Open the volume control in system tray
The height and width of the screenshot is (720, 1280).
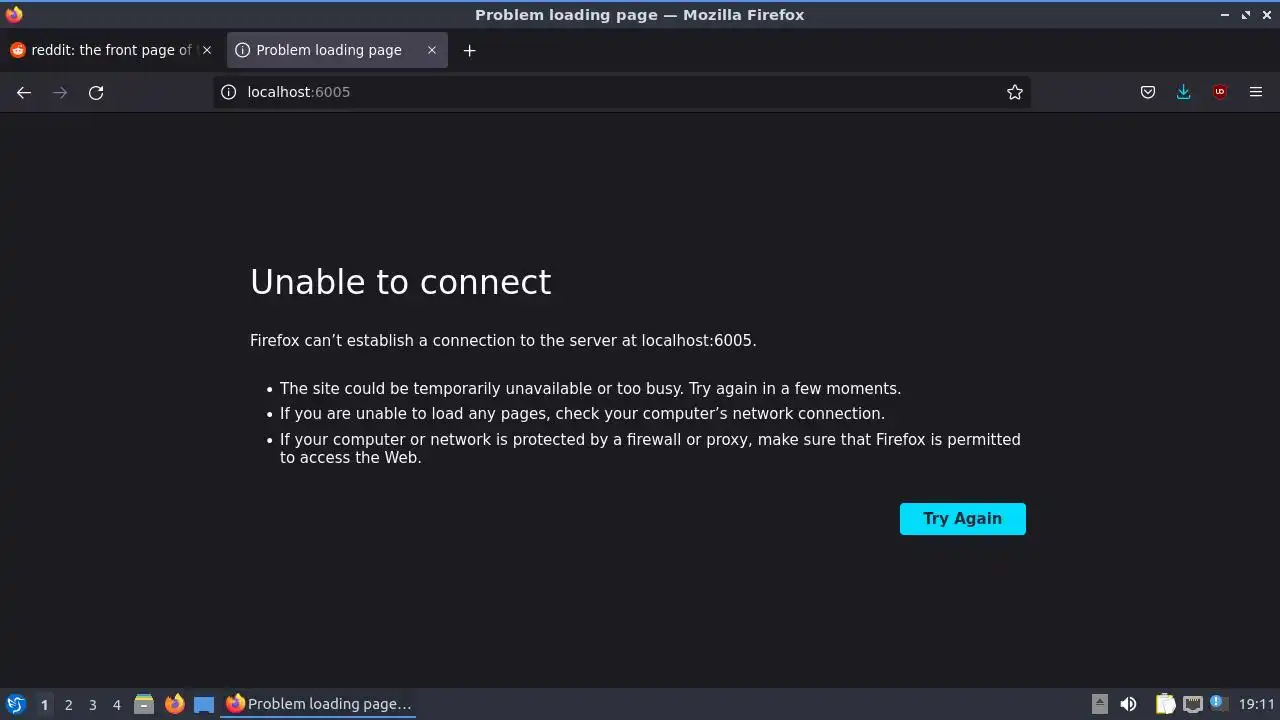coord(1128,704)
